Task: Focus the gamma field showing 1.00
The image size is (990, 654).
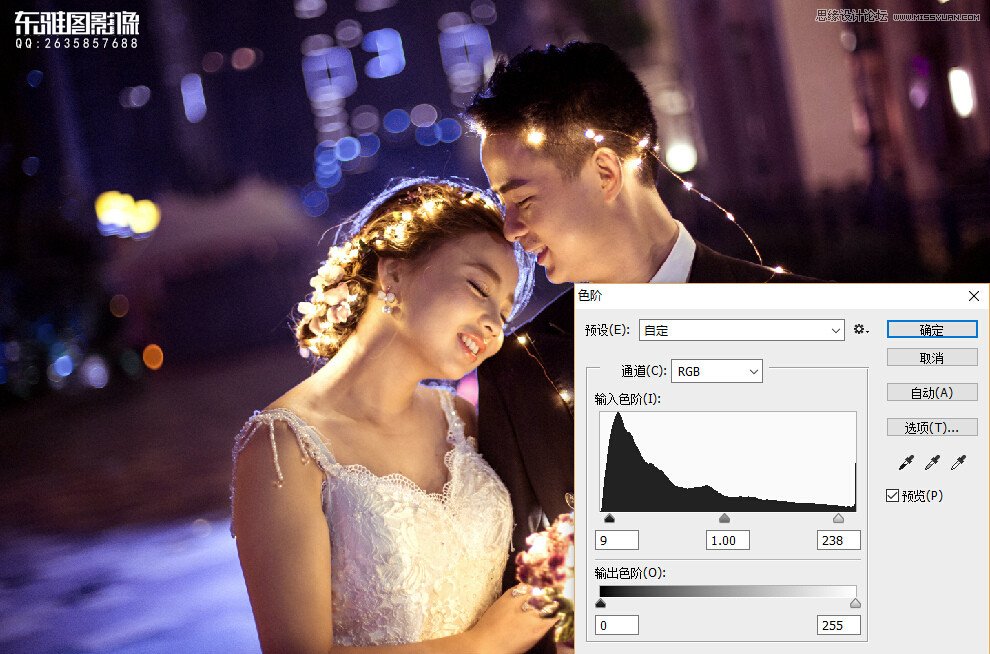Action: point(727,540)
